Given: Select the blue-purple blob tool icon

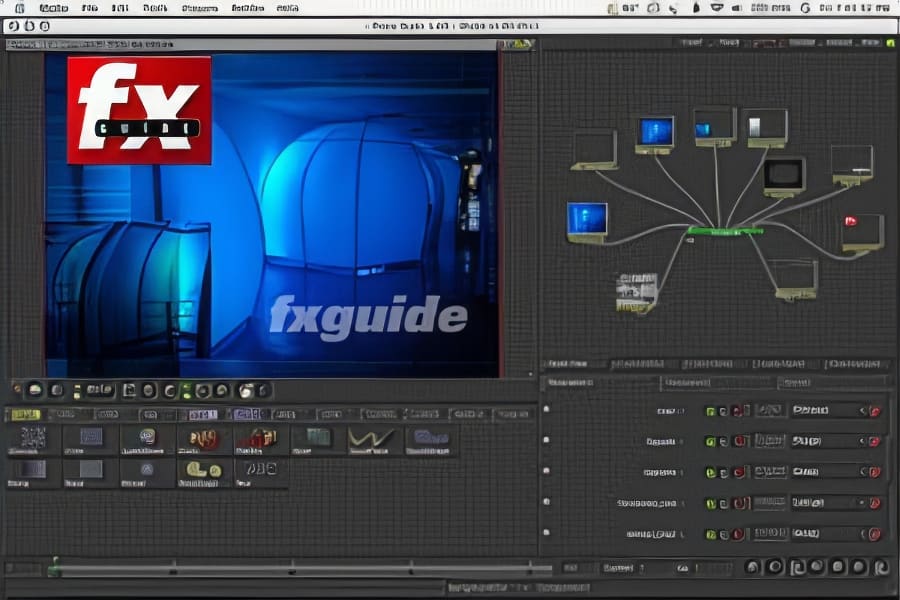Looking at the screenshot, I should click(430, 439).
